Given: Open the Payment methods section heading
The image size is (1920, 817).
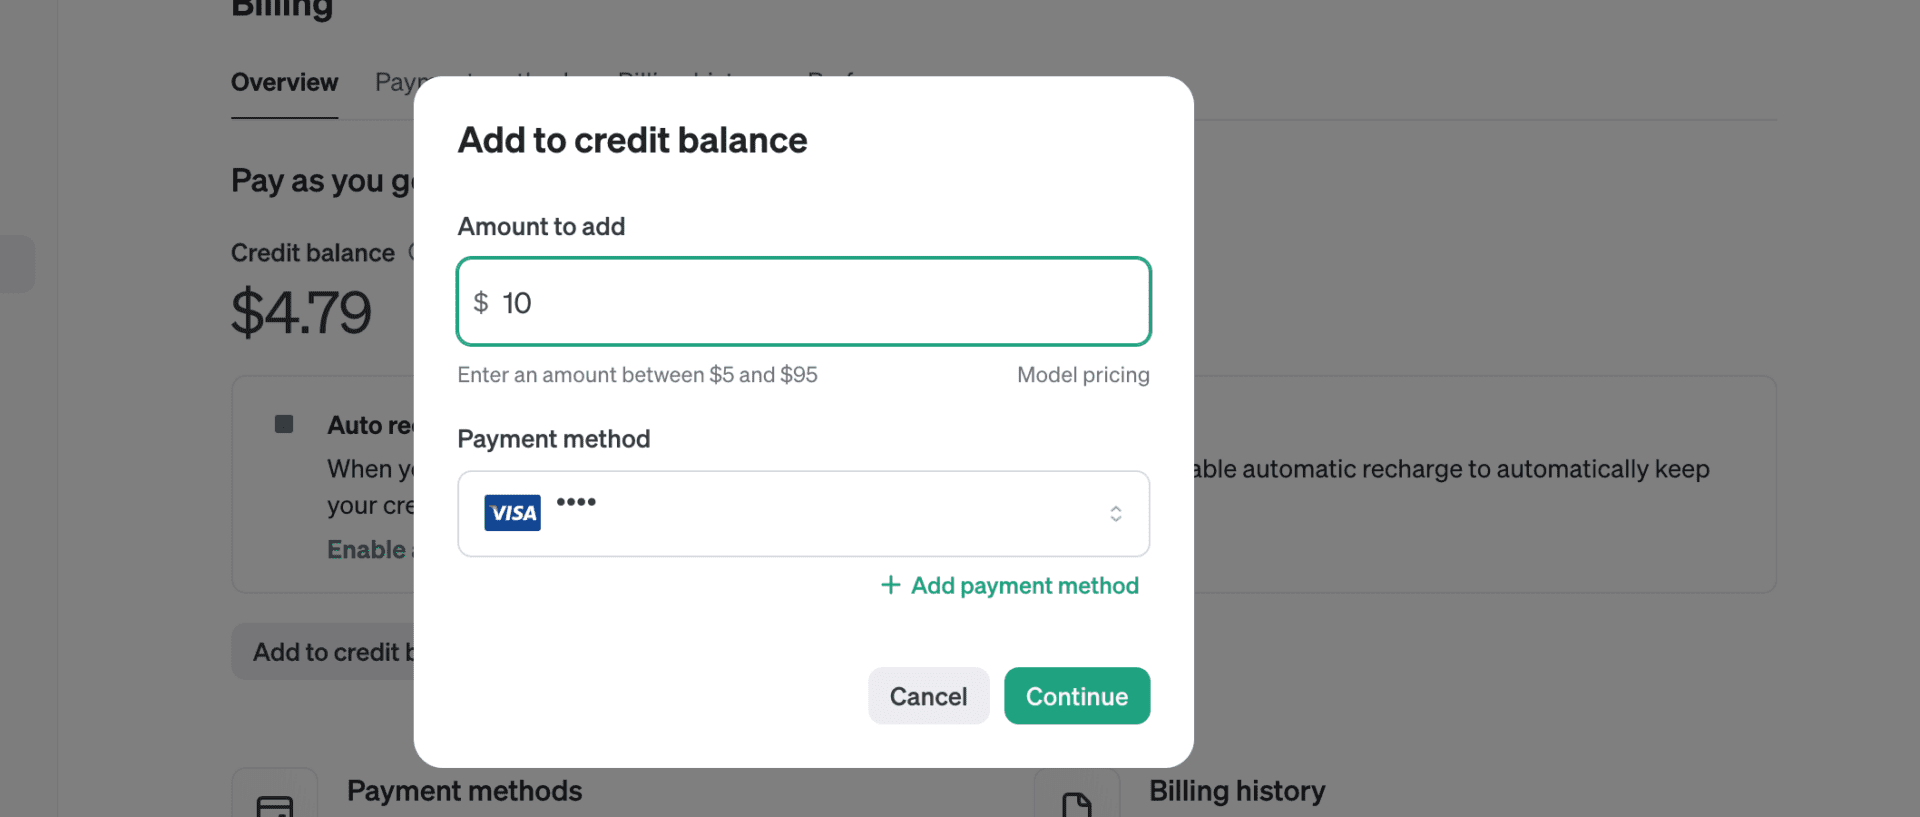Looking at the screenshot, I should coord(464,791).
